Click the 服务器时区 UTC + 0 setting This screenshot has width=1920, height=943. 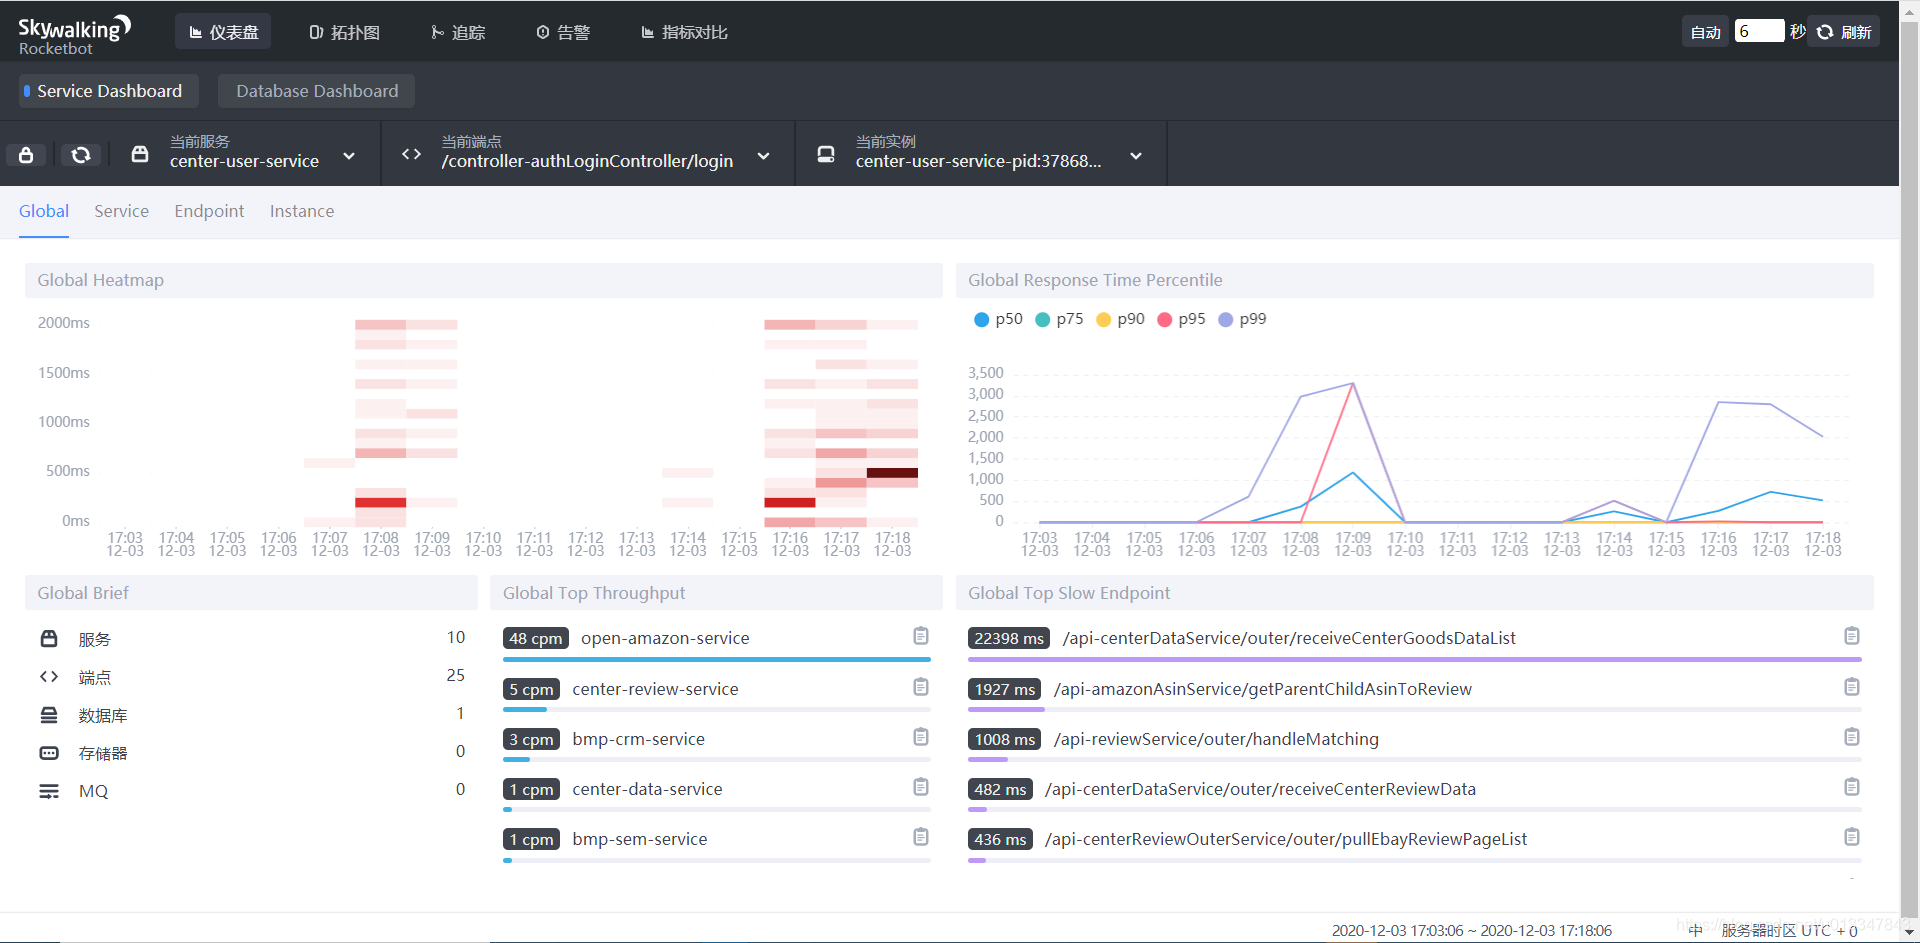pyautogui.click(x=1789, y=930)
